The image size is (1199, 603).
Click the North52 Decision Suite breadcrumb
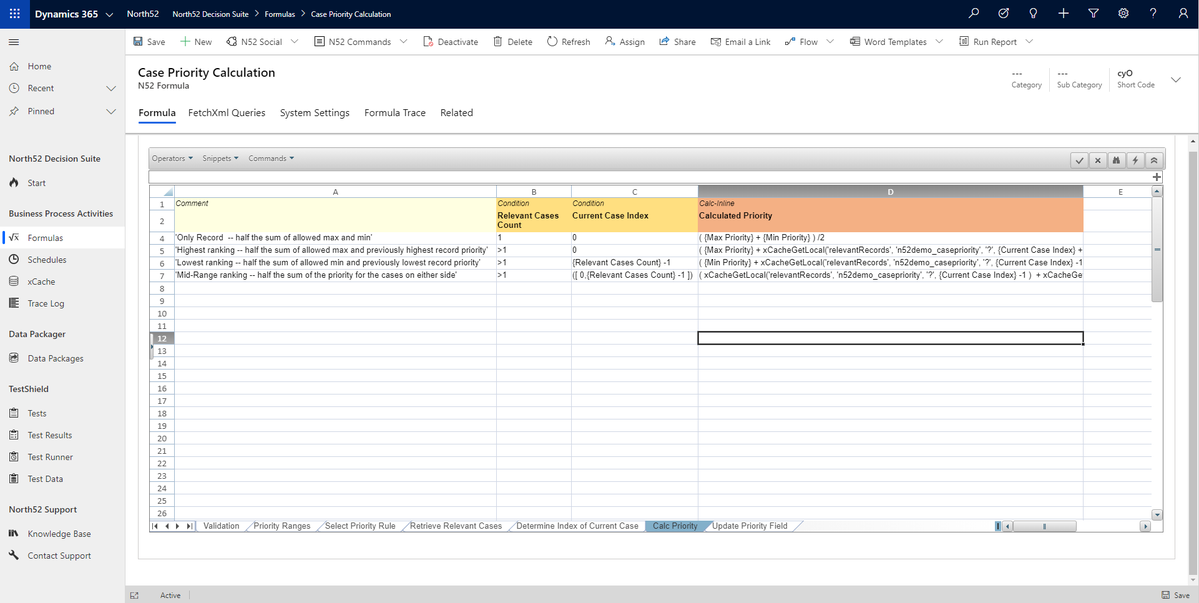tap(210, 15)
